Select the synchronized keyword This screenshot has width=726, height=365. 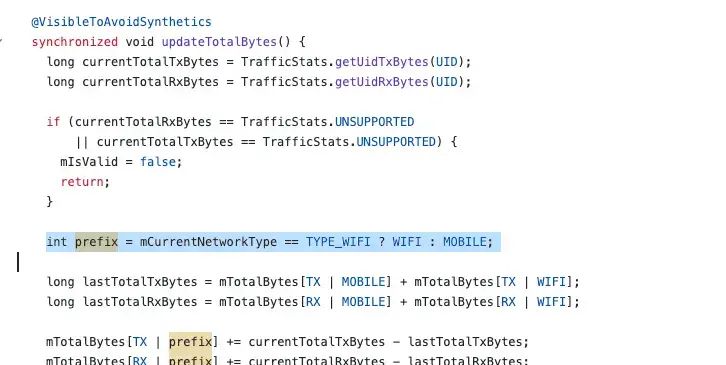[75, 42]
